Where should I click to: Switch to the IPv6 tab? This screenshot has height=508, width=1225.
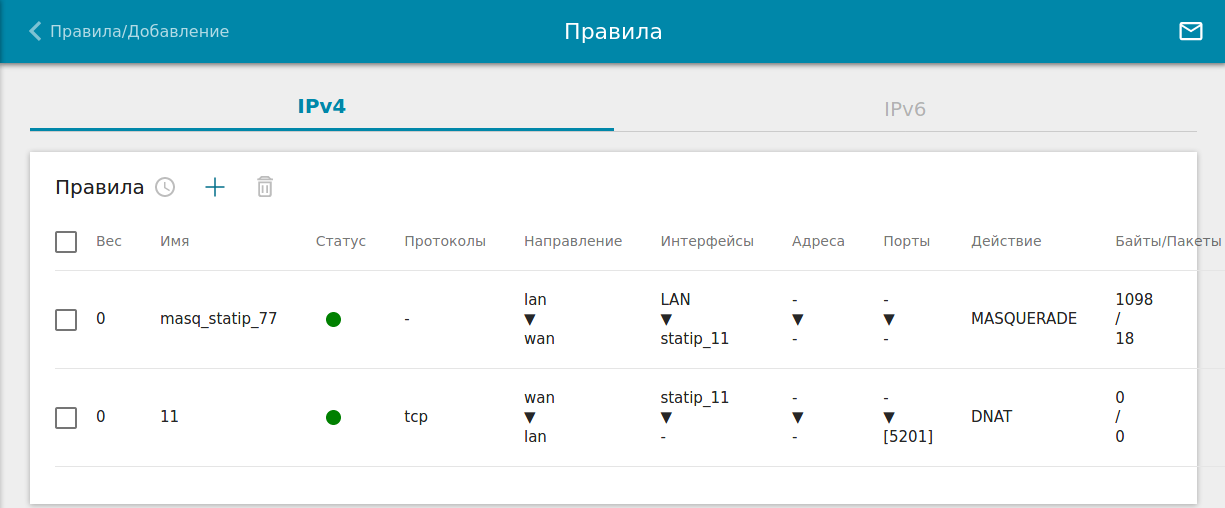tap(905, 109)
